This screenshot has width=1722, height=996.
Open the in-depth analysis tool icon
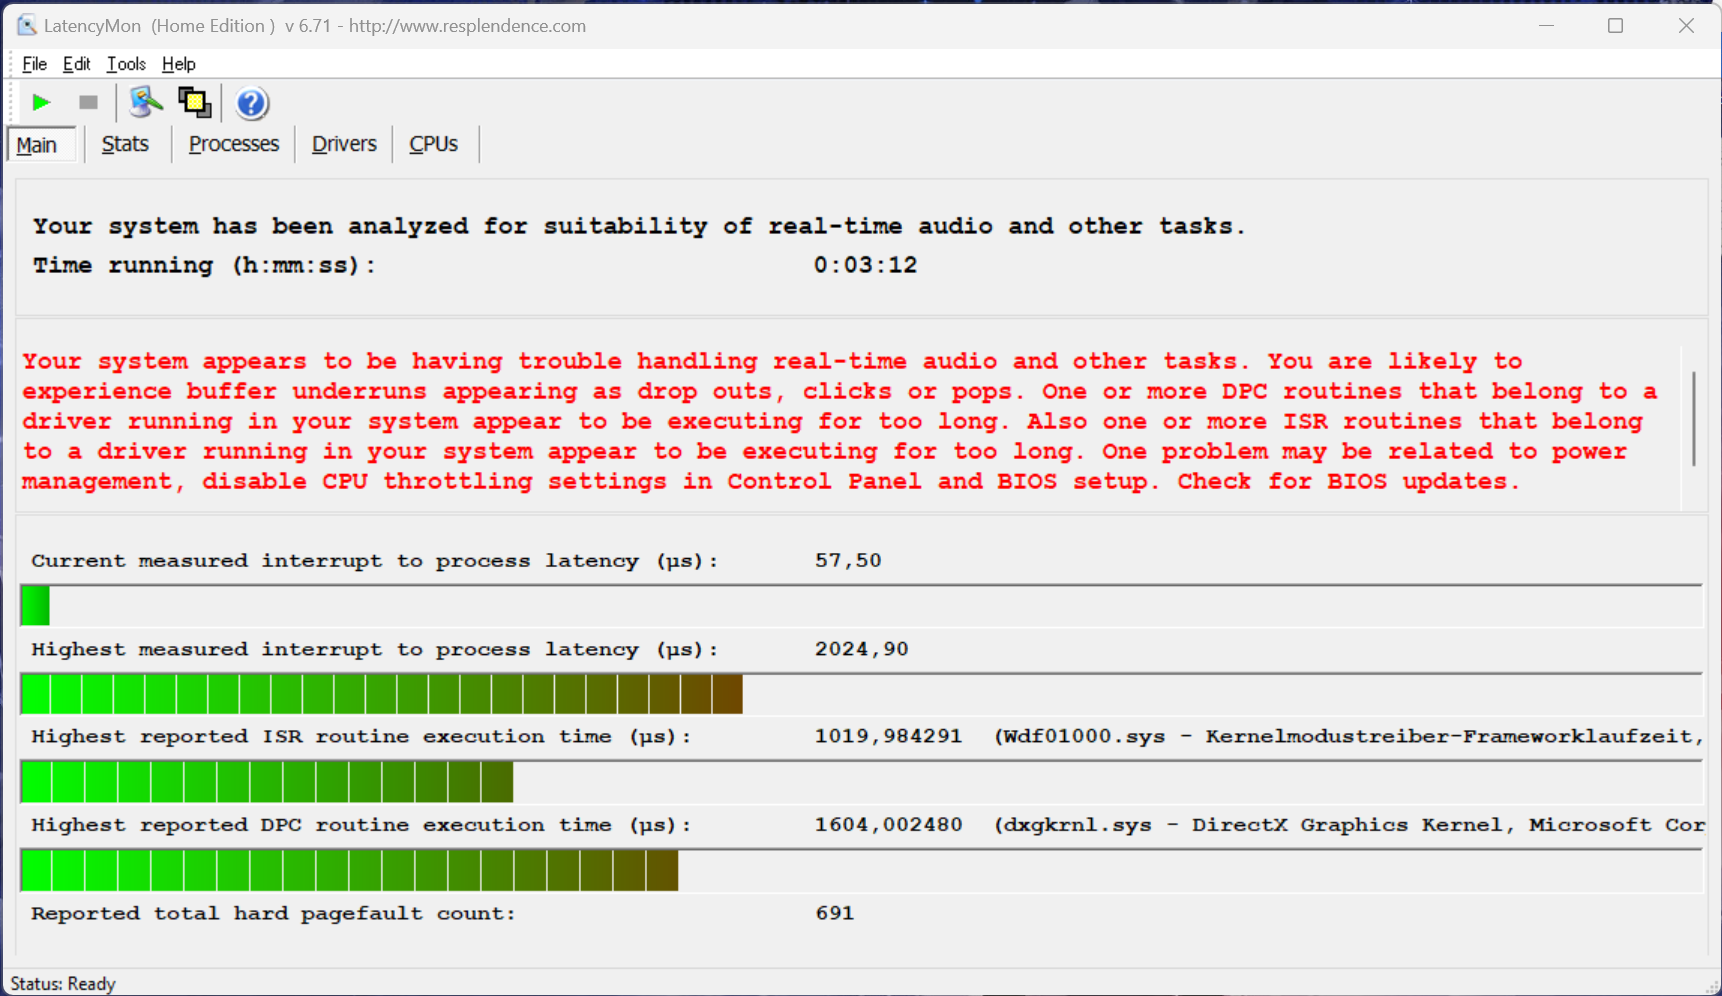(x=146, y=102)
